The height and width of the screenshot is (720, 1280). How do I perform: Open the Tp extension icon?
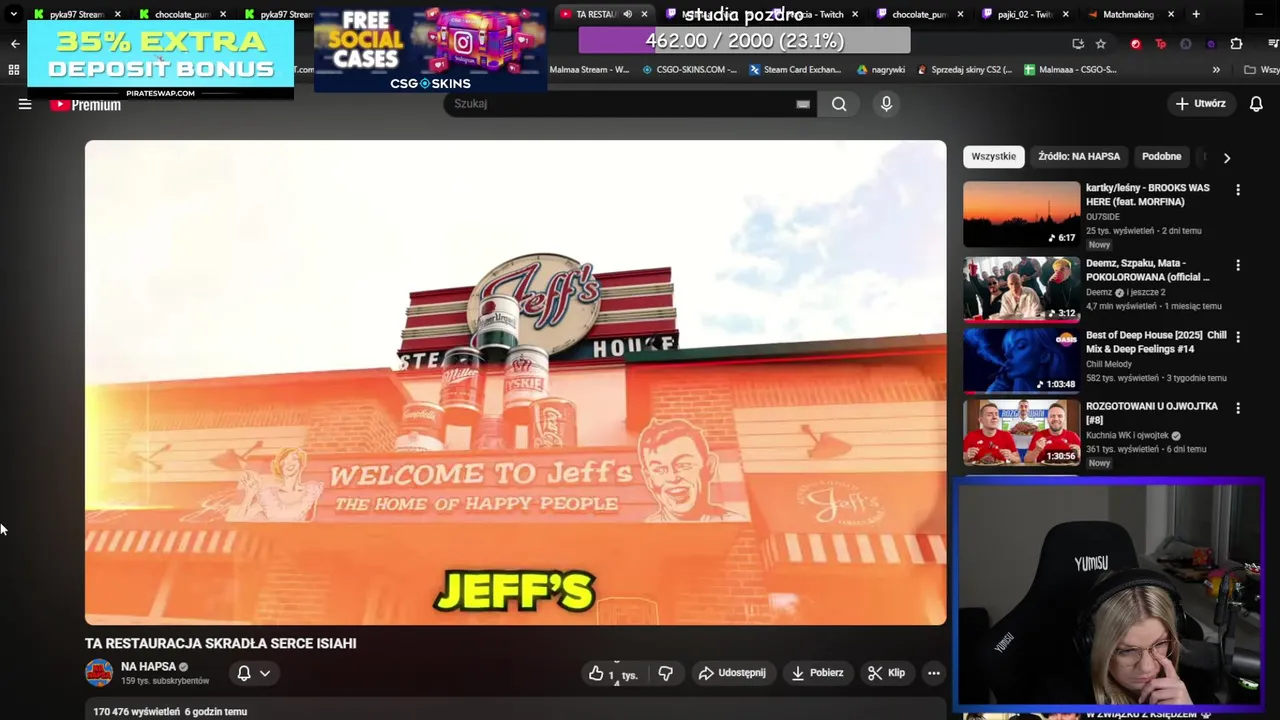1160,44
